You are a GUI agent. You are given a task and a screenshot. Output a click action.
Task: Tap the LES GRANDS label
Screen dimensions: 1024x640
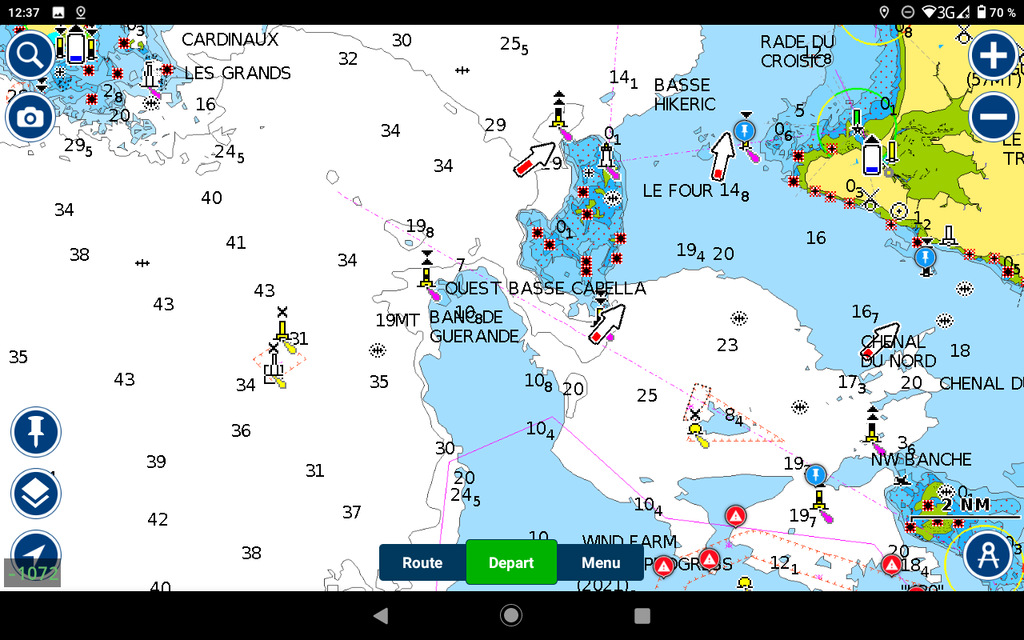click(238, 73)
